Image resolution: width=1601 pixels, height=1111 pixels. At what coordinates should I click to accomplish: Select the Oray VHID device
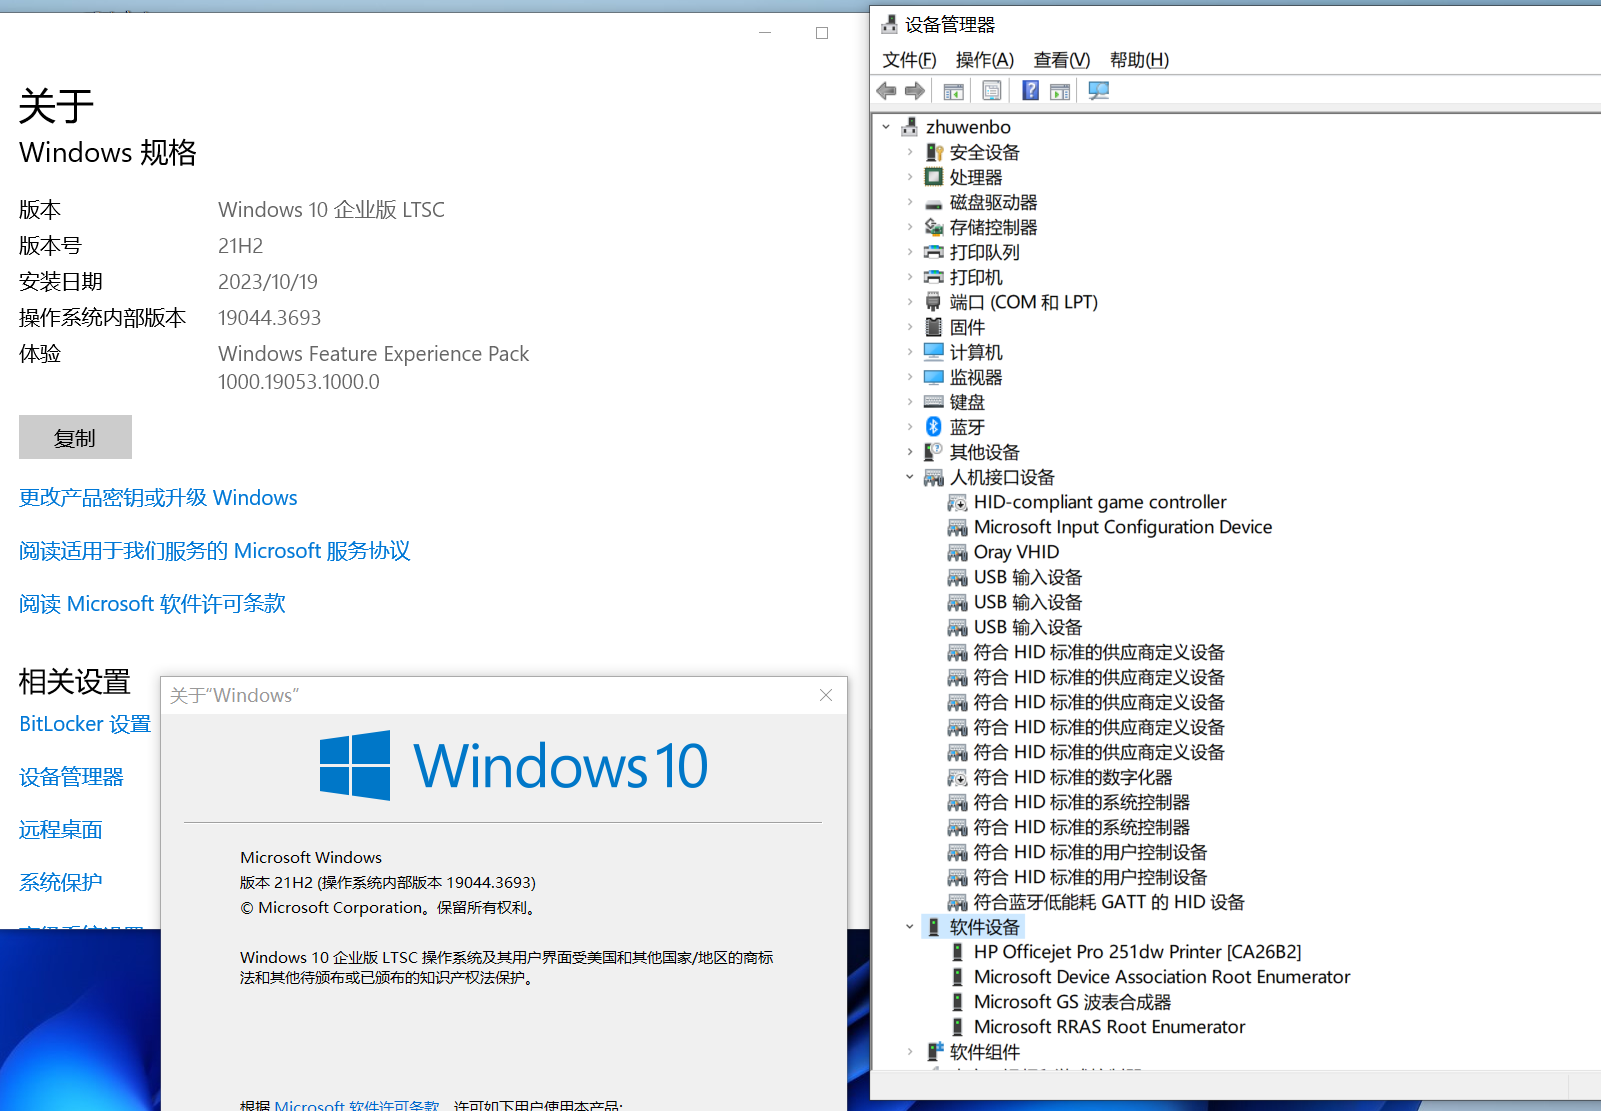[1016, 552]
